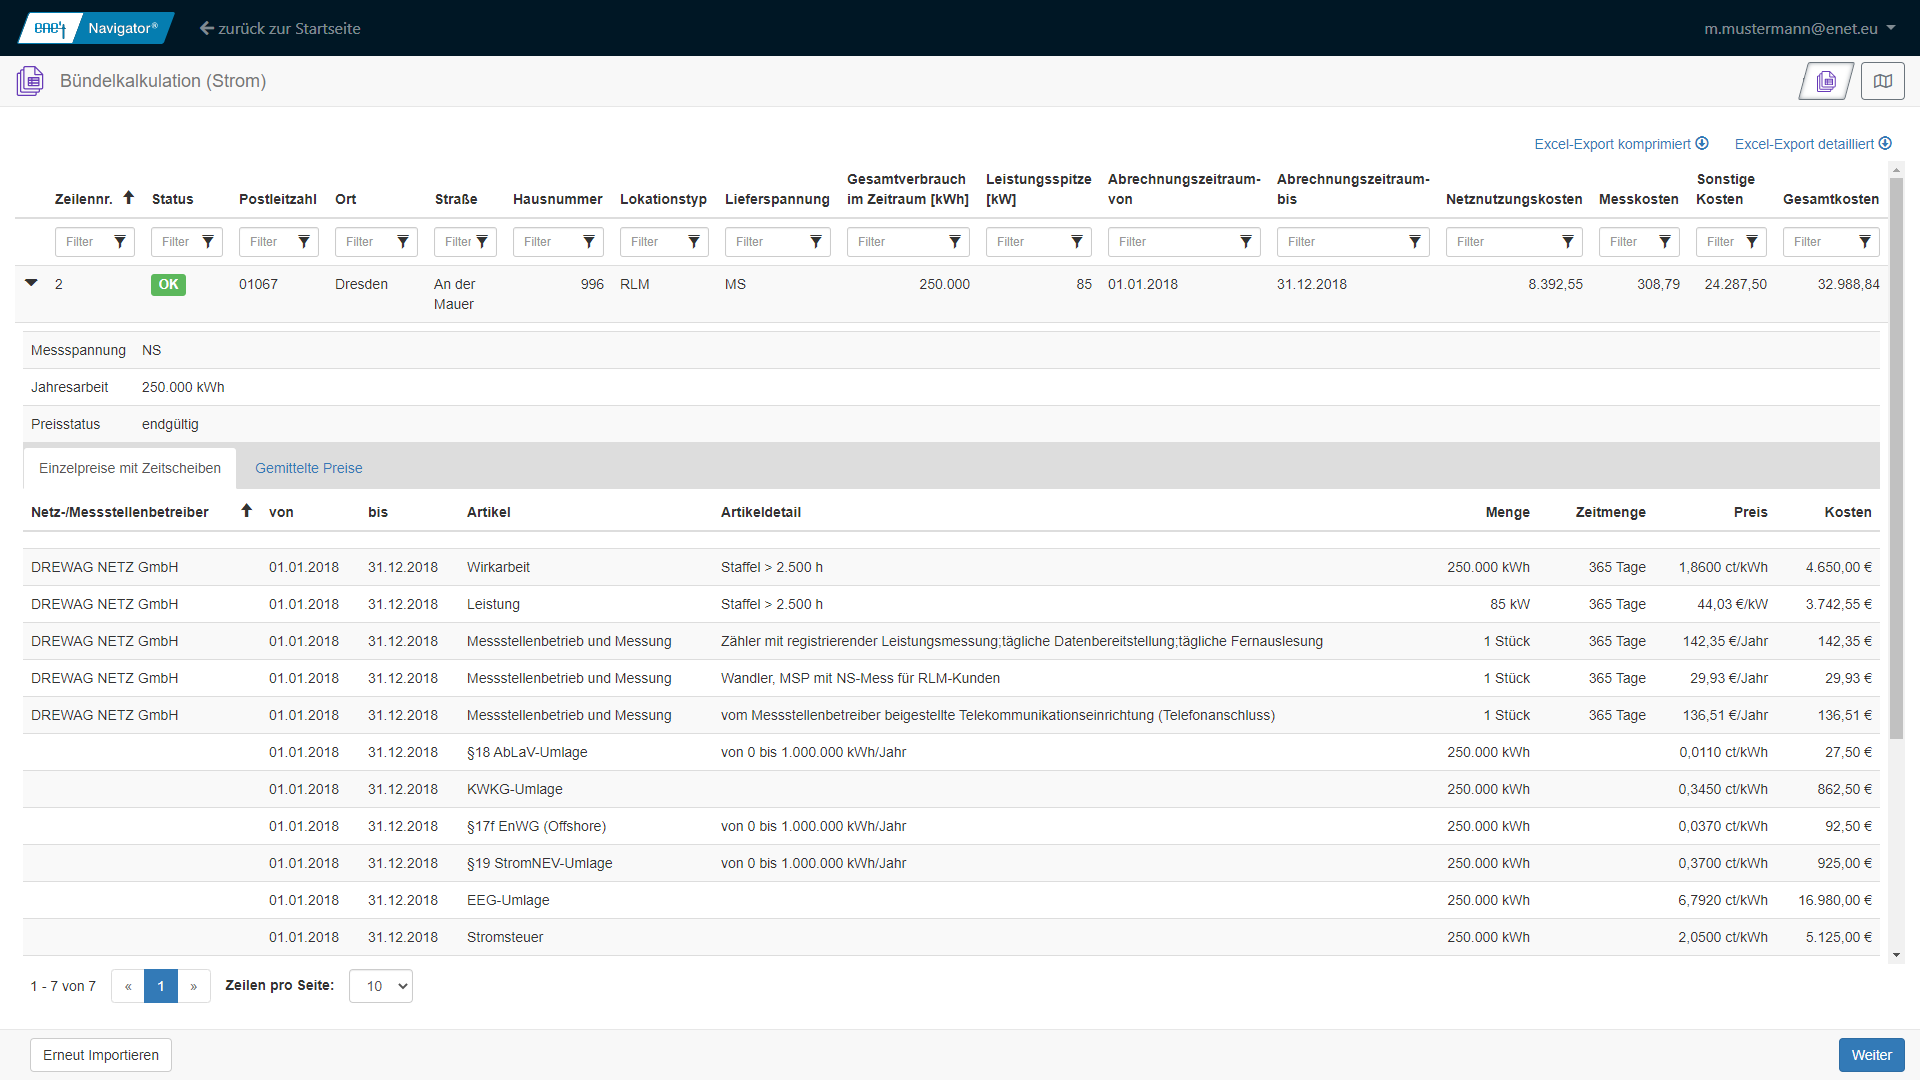
Task: Click the Bündelkalkulation document icon beside the title
Action: 30,81
